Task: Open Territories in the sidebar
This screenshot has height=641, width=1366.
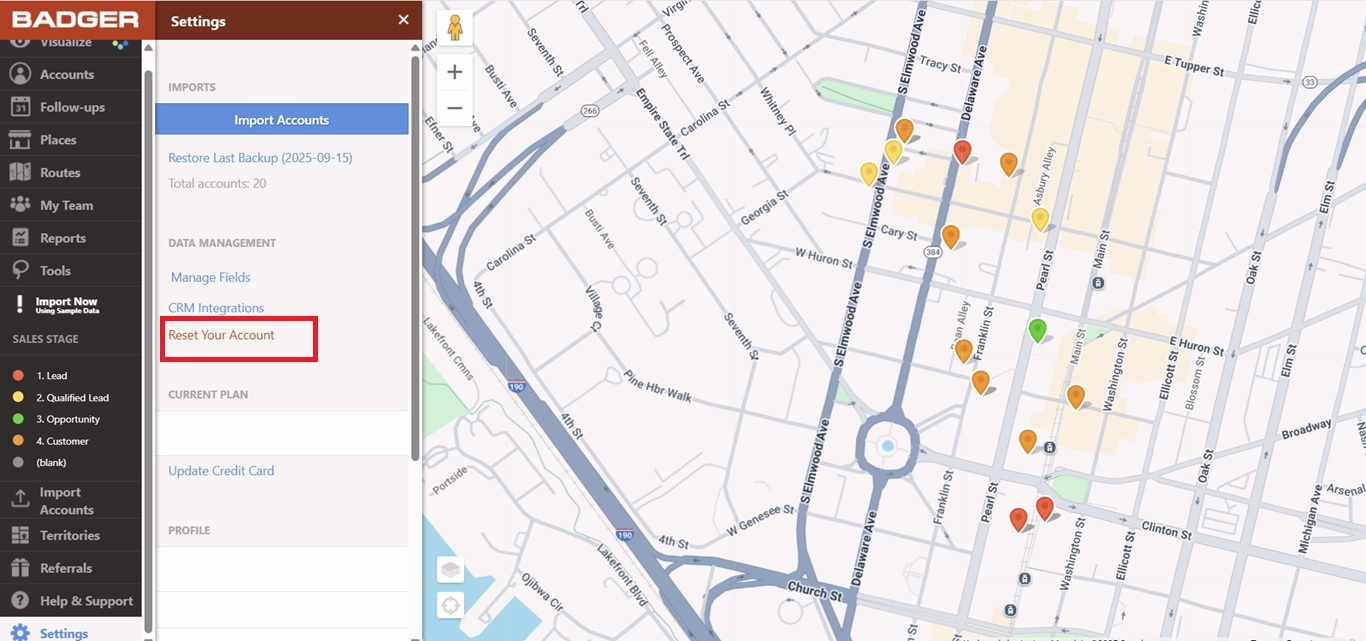Action: click(x=69, y=535)
